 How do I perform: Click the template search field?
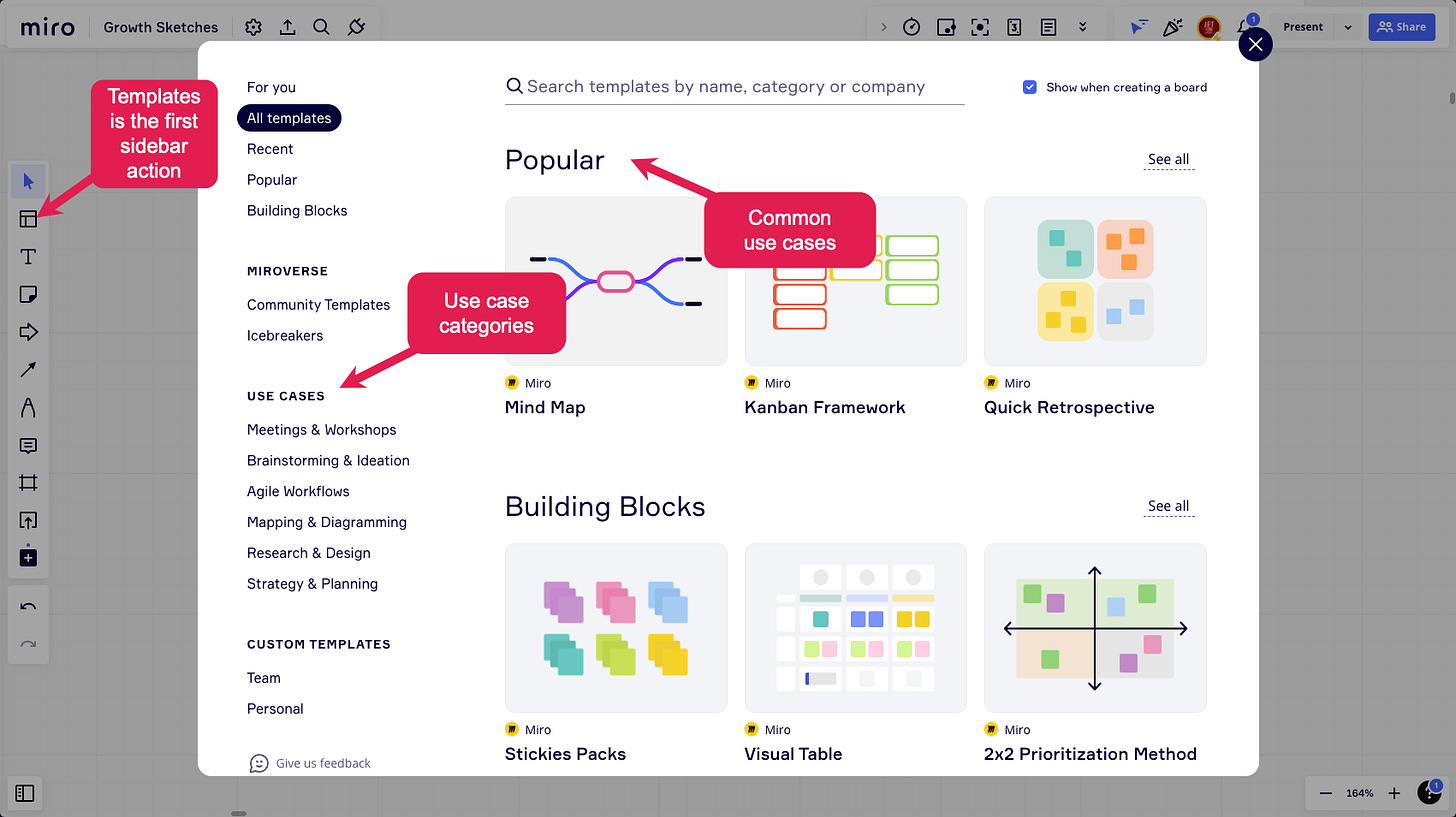[735, 87]
